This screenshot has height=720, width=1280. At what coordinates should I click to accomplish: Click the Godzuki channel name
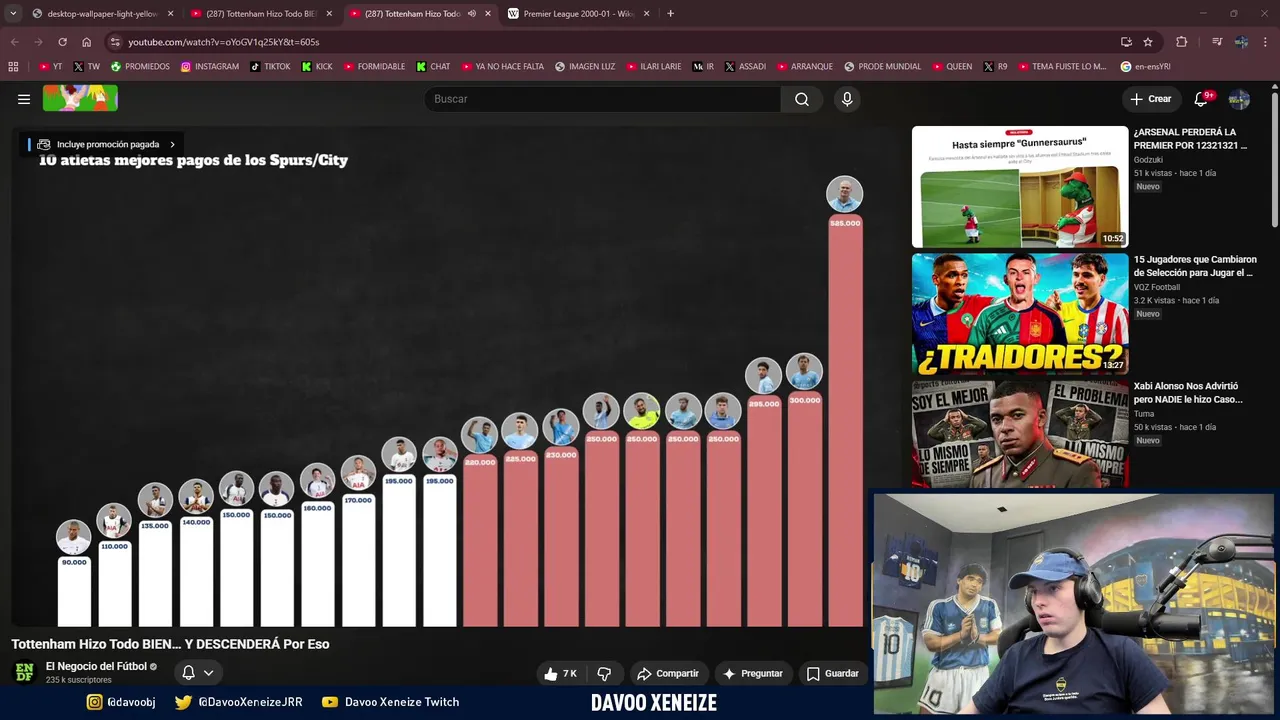pyautogui.click(x=1148, y=160)
